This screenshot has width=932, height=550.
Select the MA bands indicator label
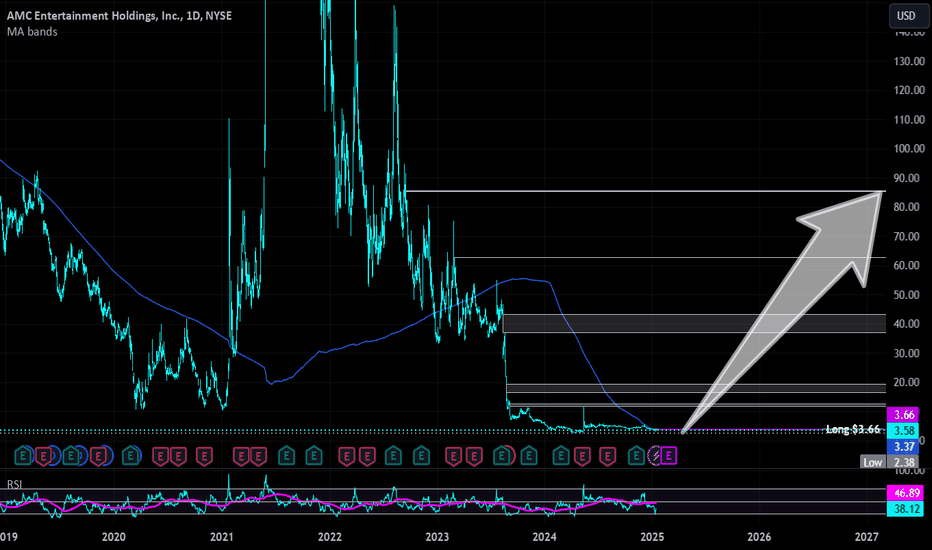[32, 32]
